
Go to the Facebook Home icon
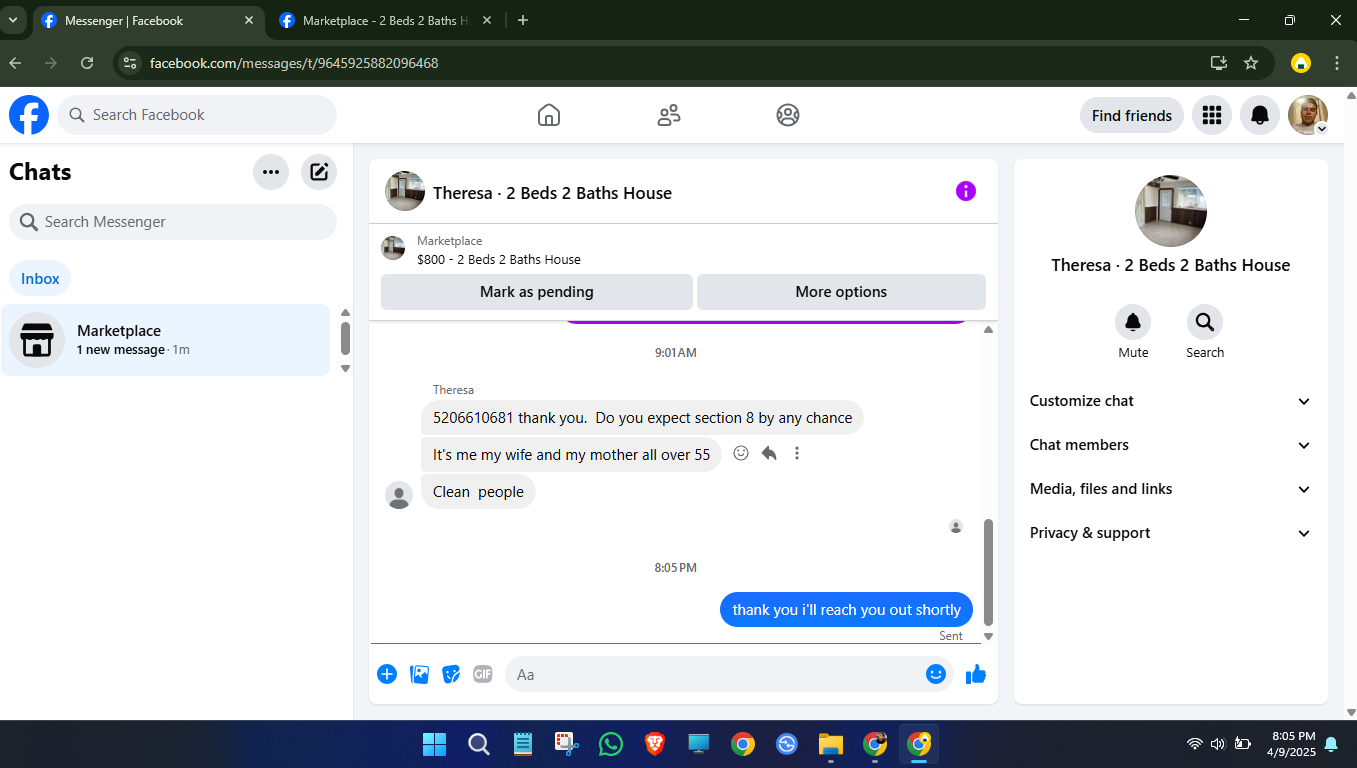(549, 115)
